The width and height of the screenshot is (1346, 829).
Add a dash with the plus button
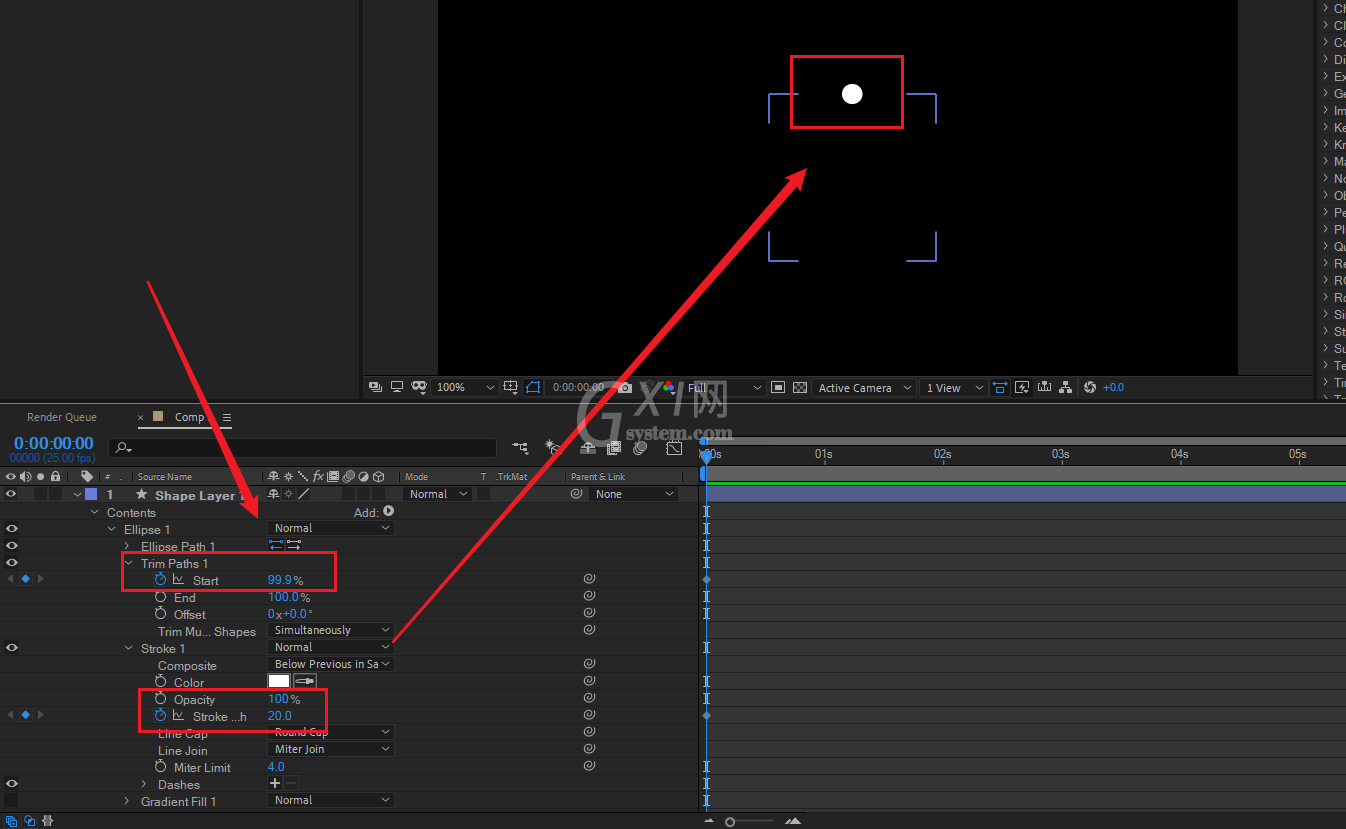[275, 783]
